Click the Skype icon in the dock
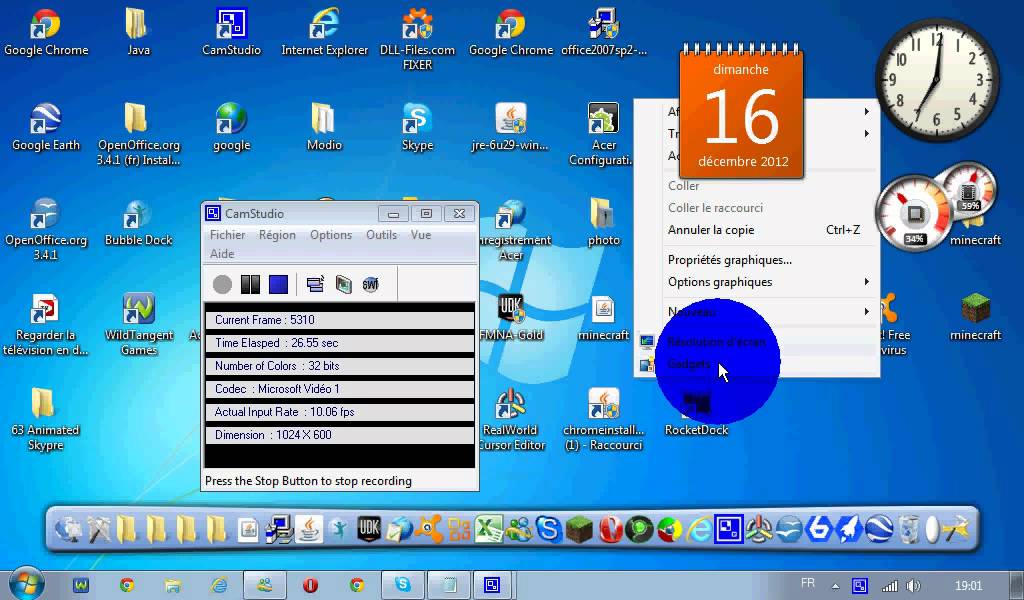Screen dimensions: 1024x600 point(549,529)
